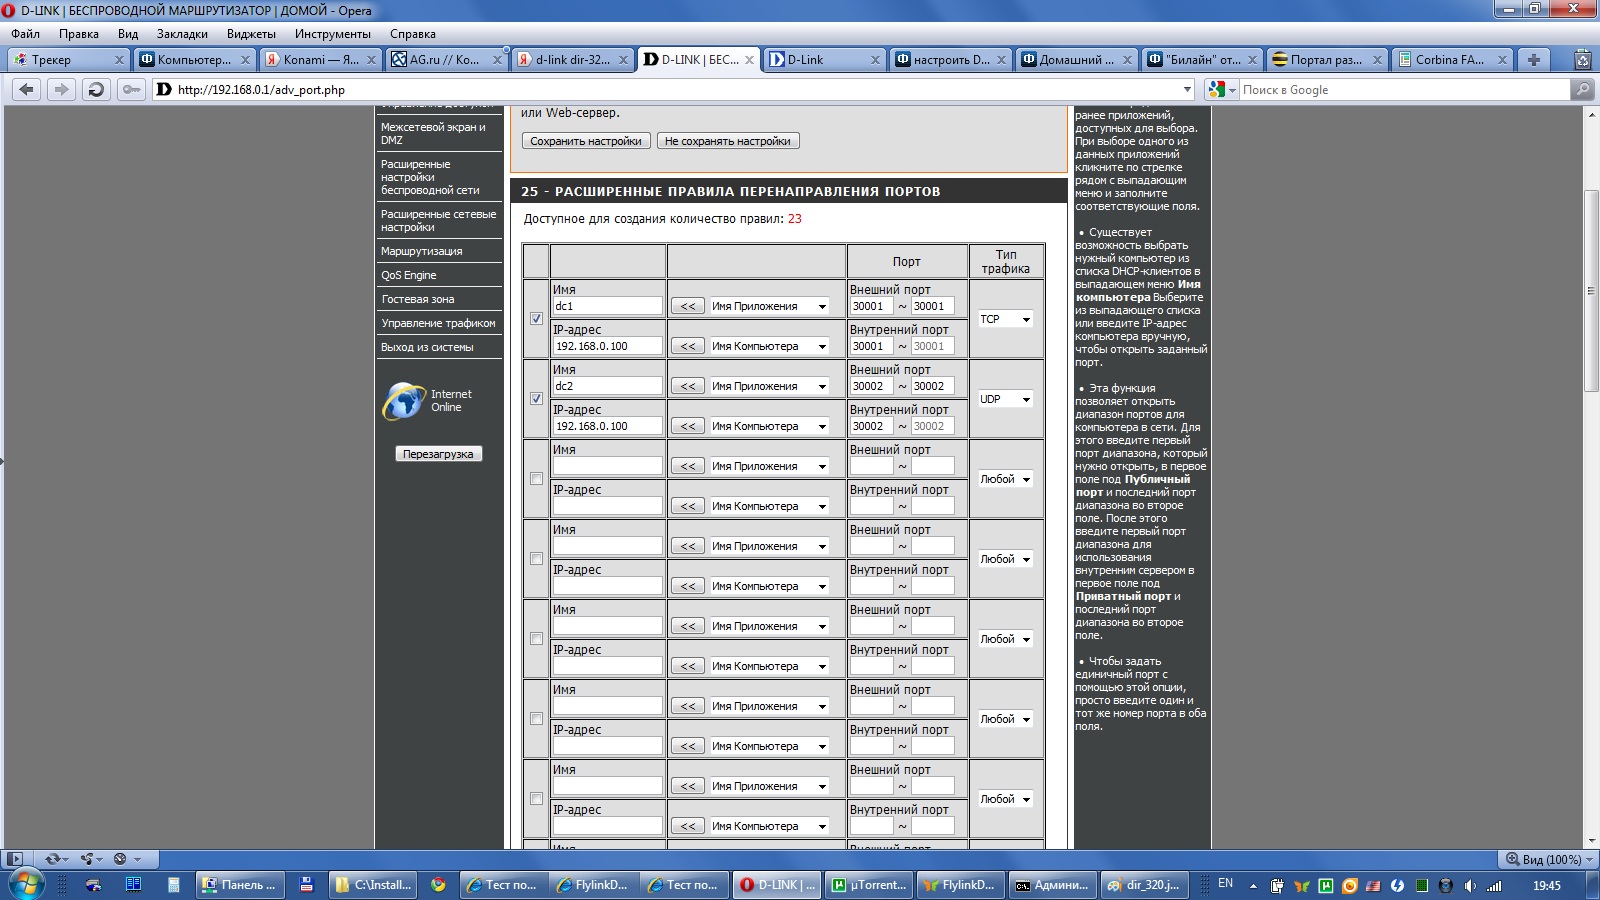Reload the page with the refresh icon
The width and height of the screenshot is (1600, 900).
pos(95,89)
